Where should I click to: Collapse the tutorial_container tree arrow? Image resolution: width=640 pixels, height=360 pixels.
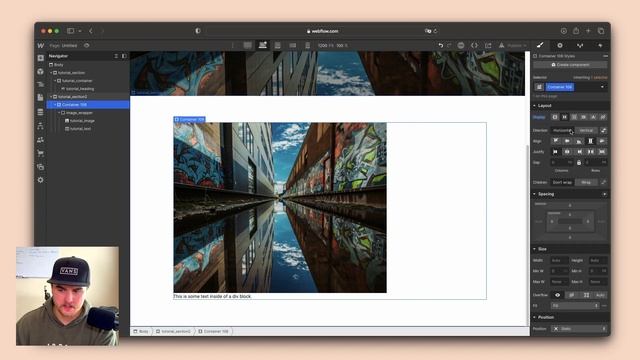55,81
